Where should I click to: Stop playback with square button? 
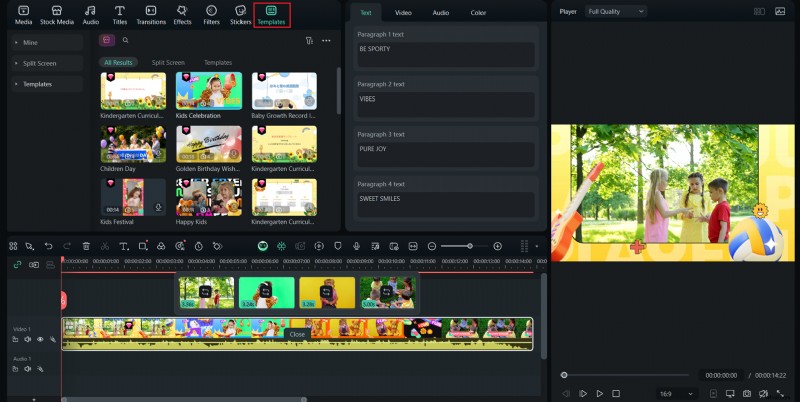pos(616,394)
